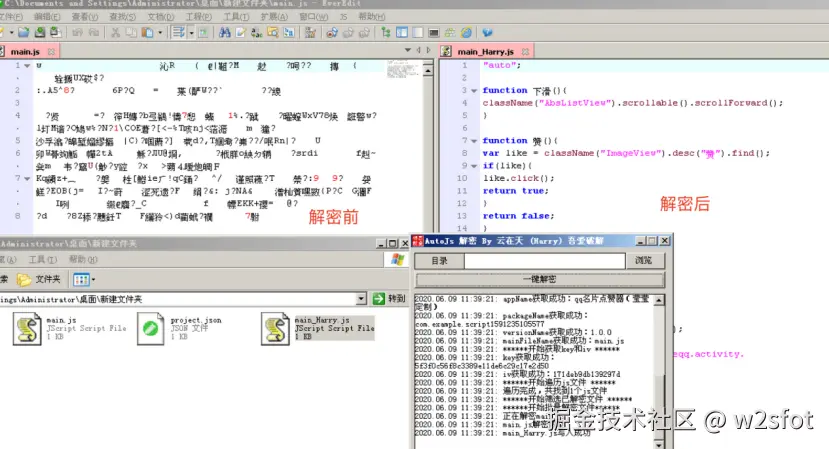Click the 转到 go button in Explorer
Viewport: 829px width, 449px height.
click(390, 299)
